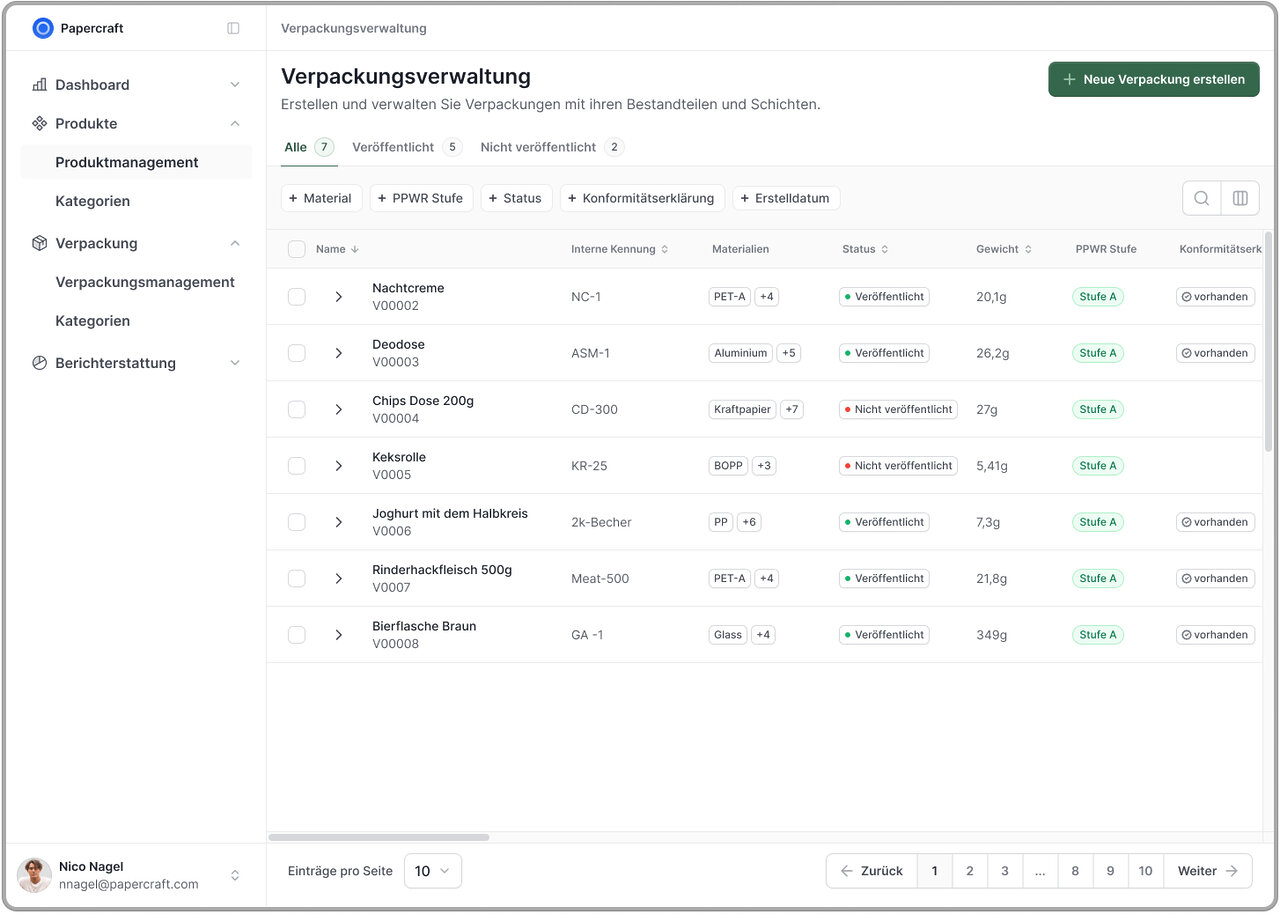The image size is (1280, 914).
Task: Click the column layout icon
Action: pyautogui.click(x=1240, y=198)
